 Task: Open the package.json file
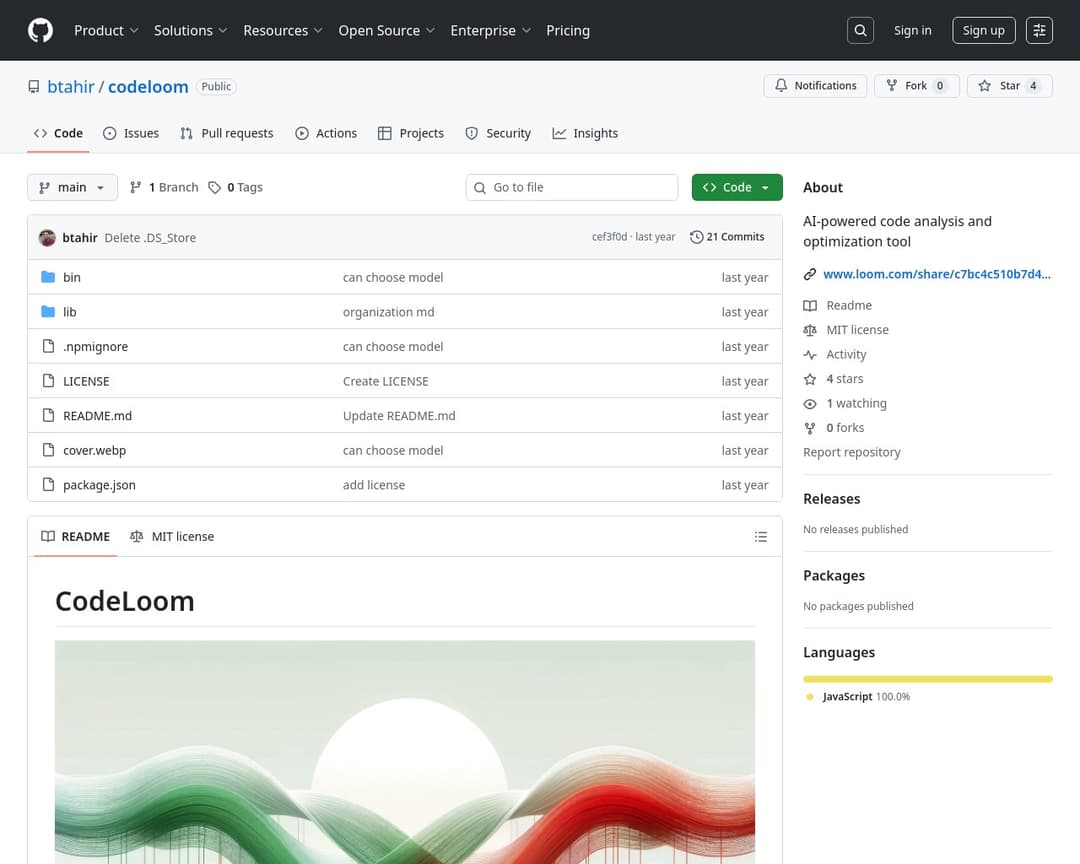(99, 485)
